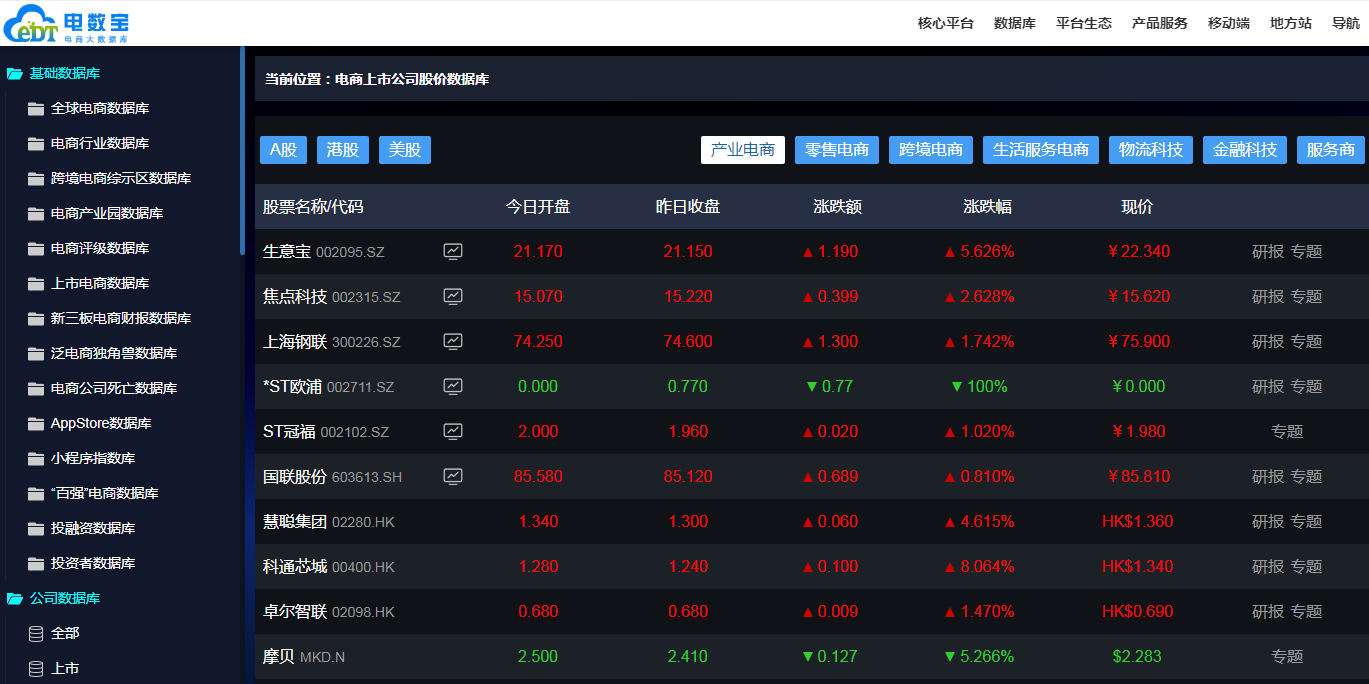
Task: Open the 地方站 navigation item
Action: click(1291, 23)
